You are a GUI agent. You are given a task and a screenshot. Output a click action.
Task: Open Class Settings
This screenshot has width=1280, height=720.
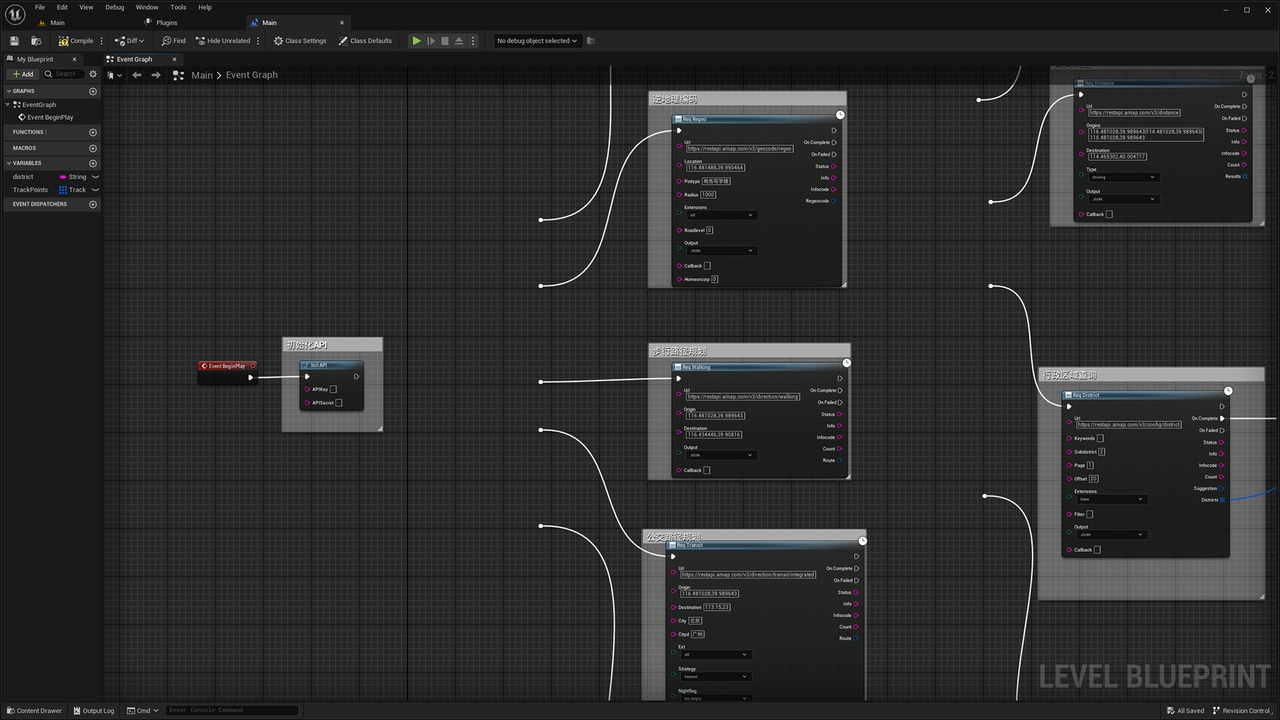pyautogui.click(x=300, y=41)
